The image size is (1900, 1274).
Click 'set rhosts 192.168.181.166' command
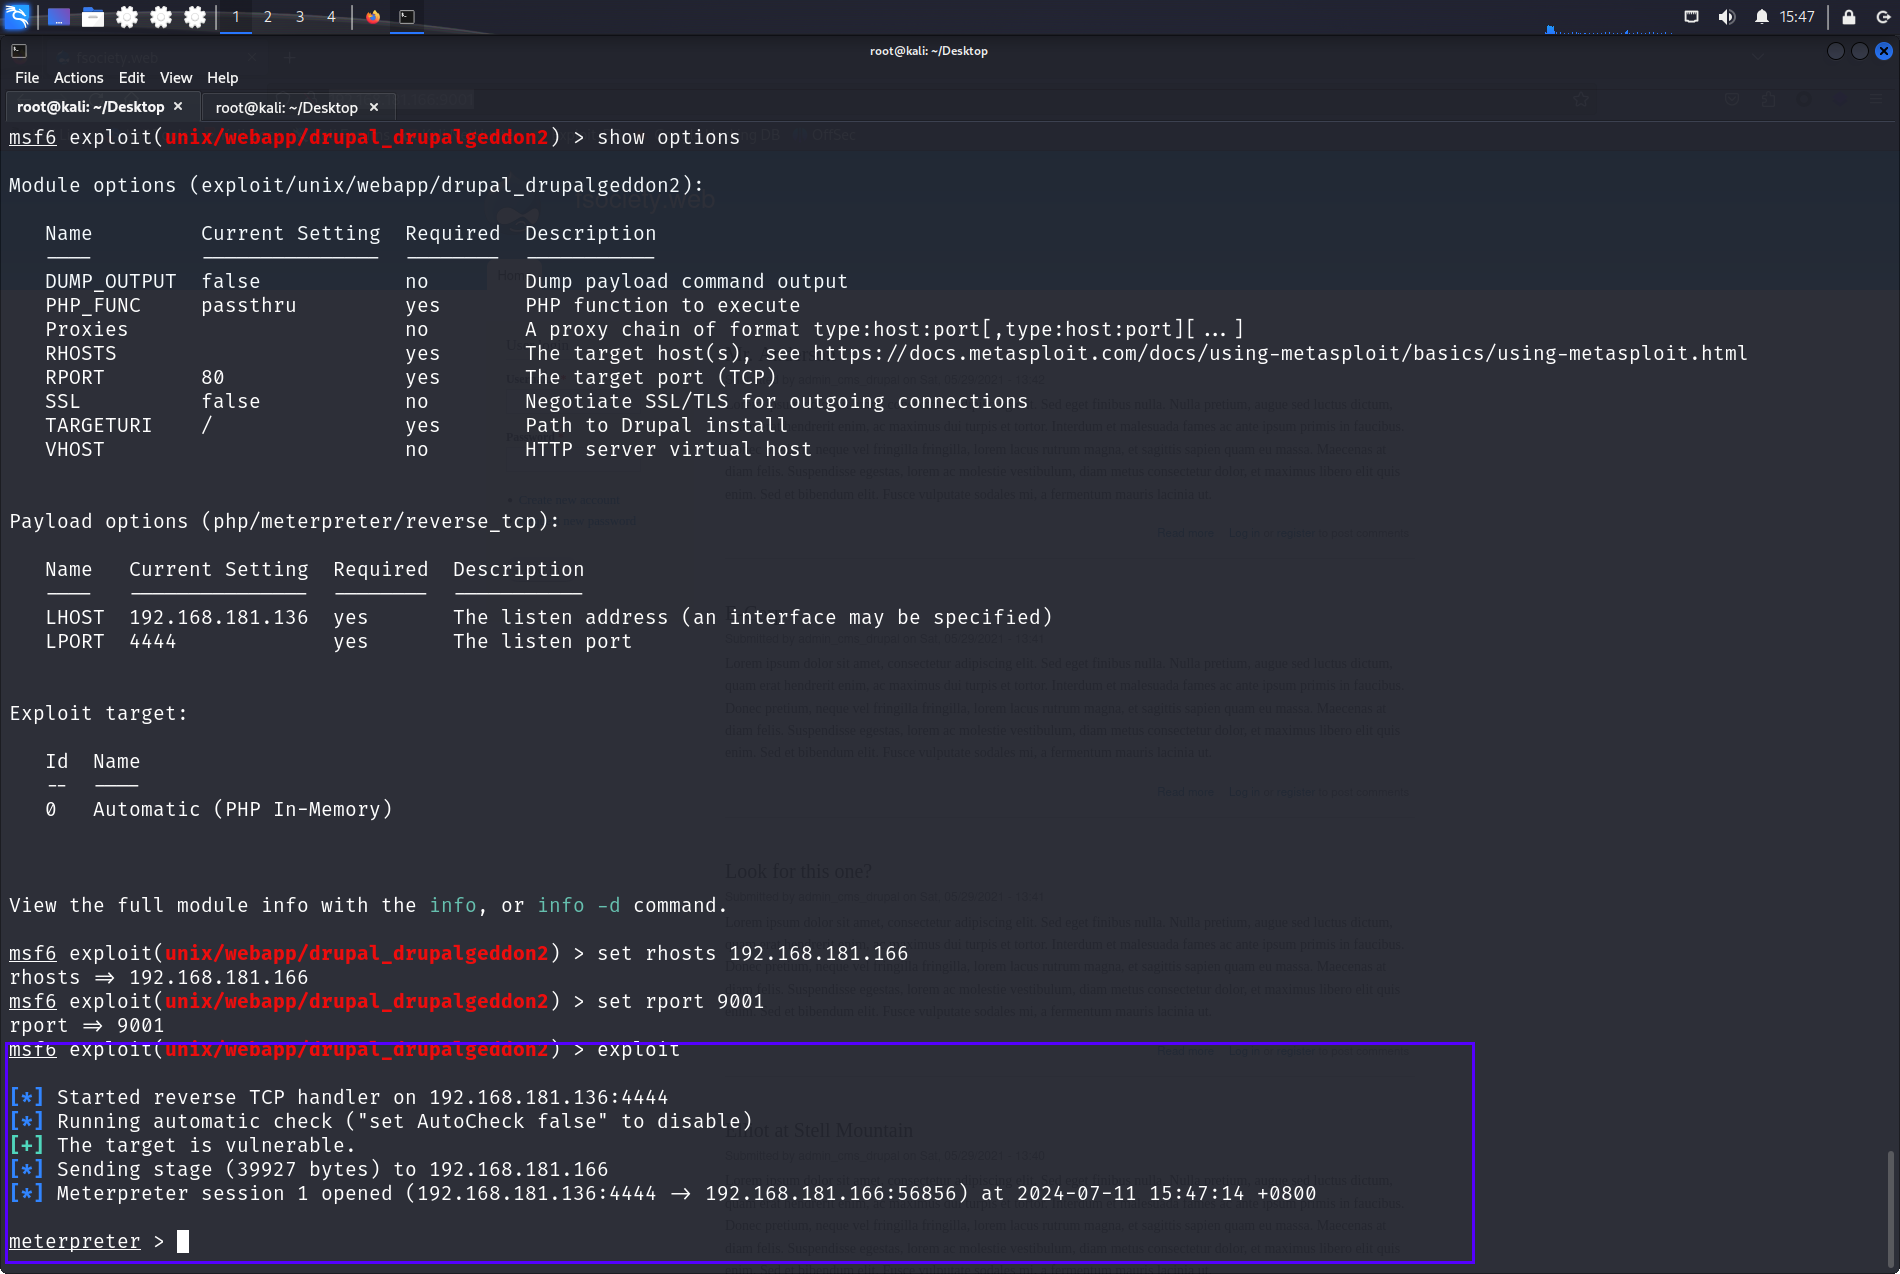click(x=753, y=954)
